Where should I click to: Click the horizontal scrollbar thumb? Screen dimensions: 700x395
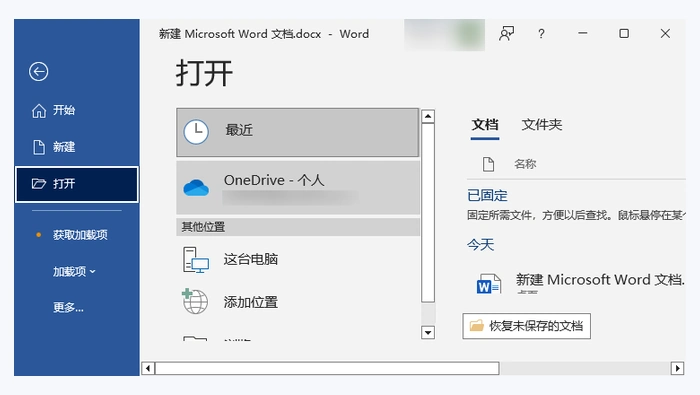(327, 368)
